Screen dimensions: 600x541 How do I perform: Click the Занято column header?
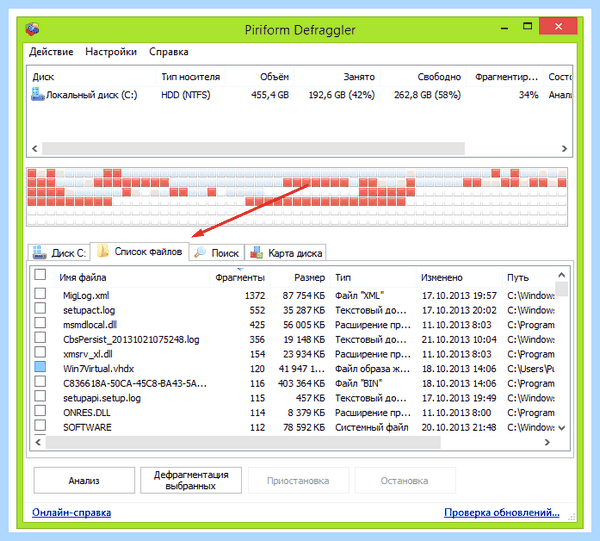337,77
